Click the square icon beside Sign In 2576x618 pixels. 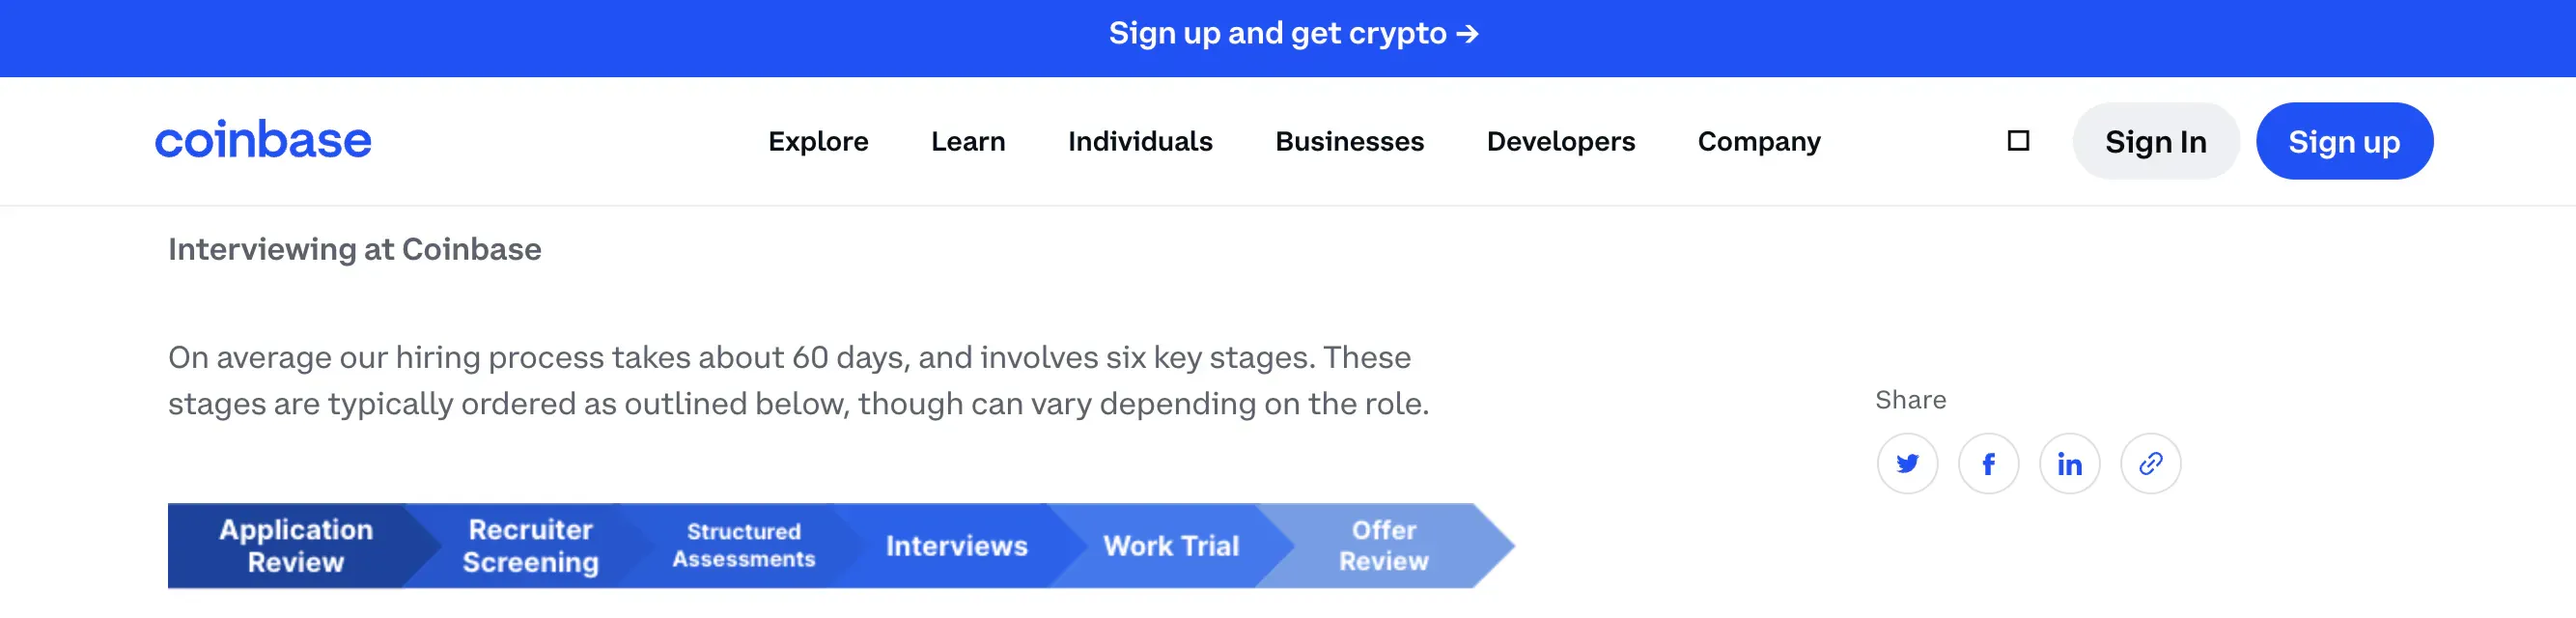pos(2018,141)
